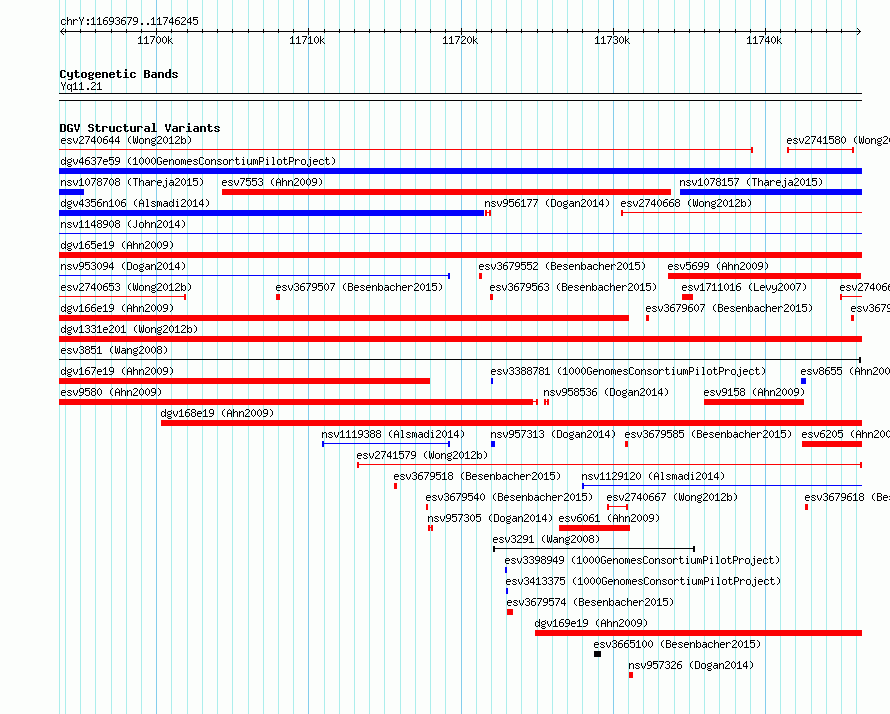Select the dgv4637e59 blue variant bar
The image size is (890, 714).
460,171
